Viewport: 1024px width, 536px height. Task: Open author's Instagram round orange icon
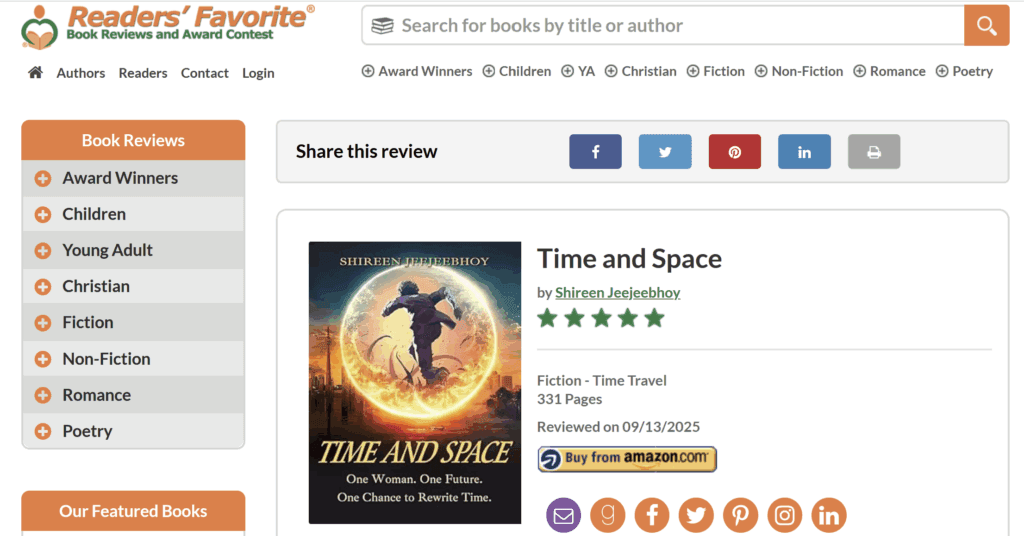pyautogui.click(x=784, y=515)
